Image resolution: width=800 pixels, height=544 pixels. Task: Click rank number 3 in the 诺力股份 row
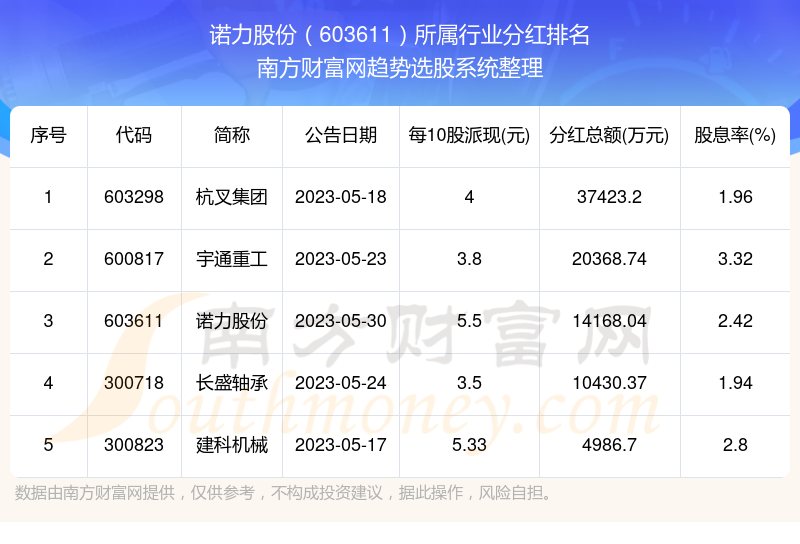48,321
